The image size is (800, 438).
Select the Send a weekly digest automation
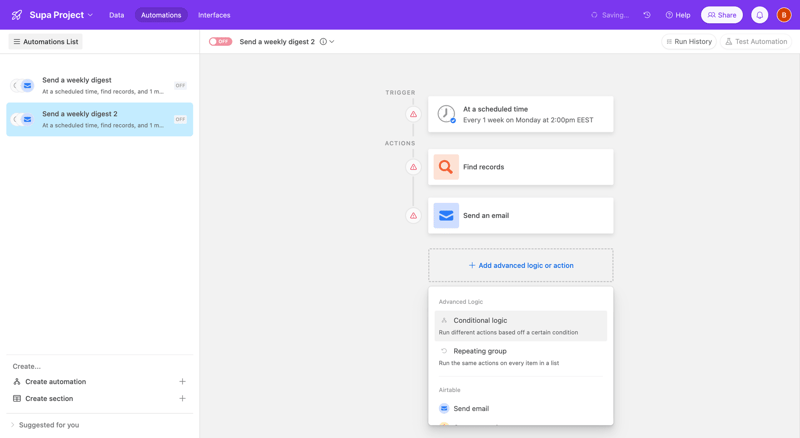[x=99, y=85]
